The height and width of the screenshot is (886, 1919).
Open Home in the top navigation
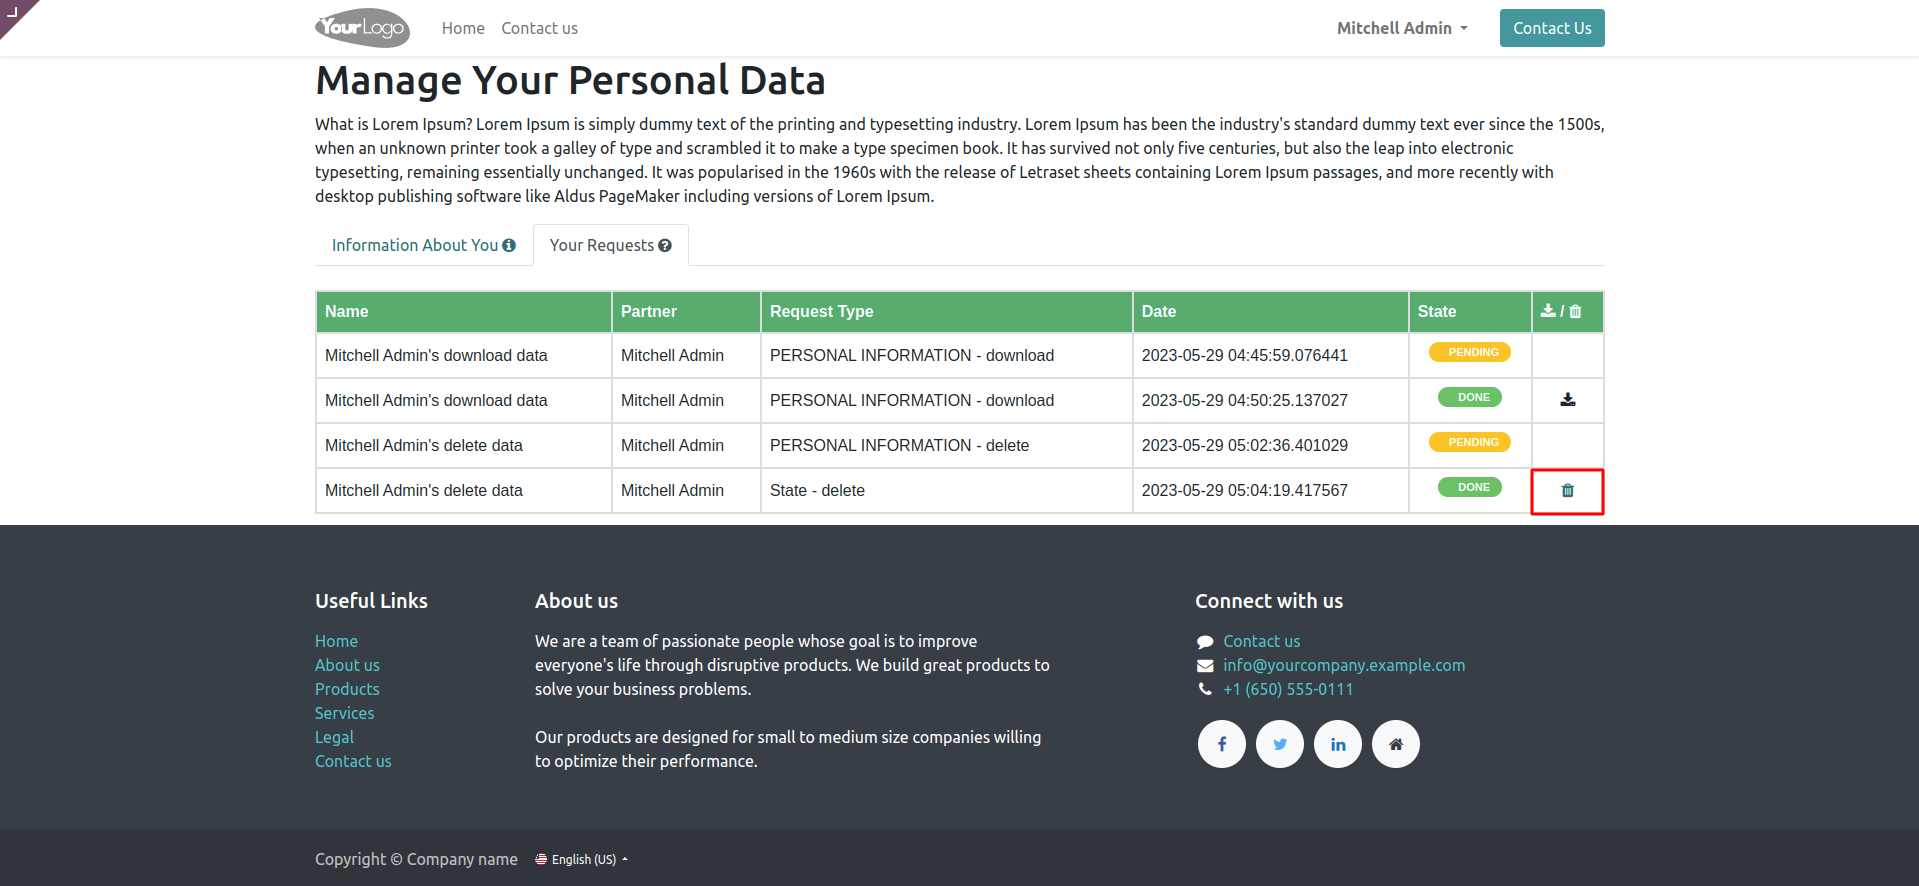(463, 28)
